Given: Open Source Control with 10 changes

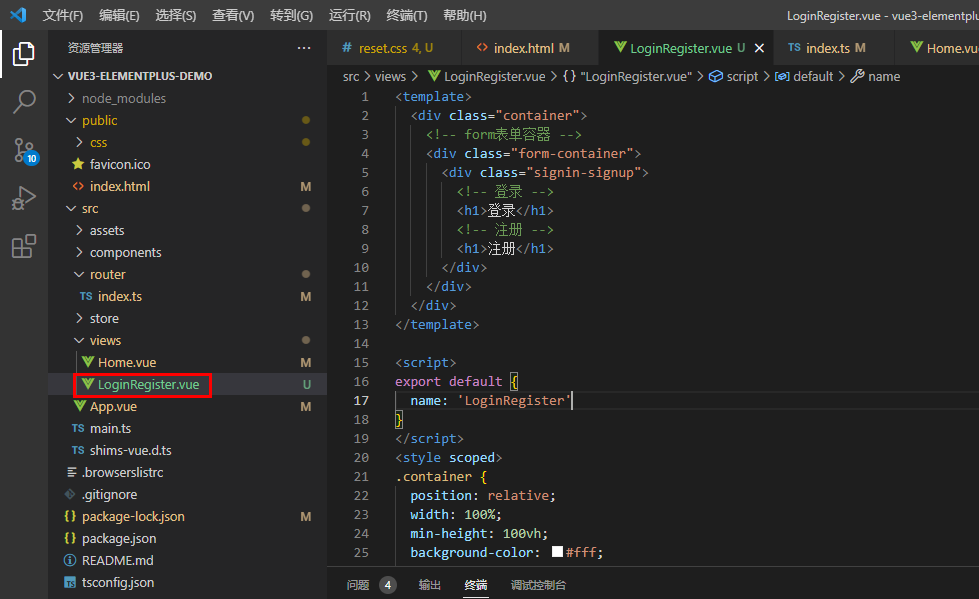Looking at the screenshot, I should [25, 151].
